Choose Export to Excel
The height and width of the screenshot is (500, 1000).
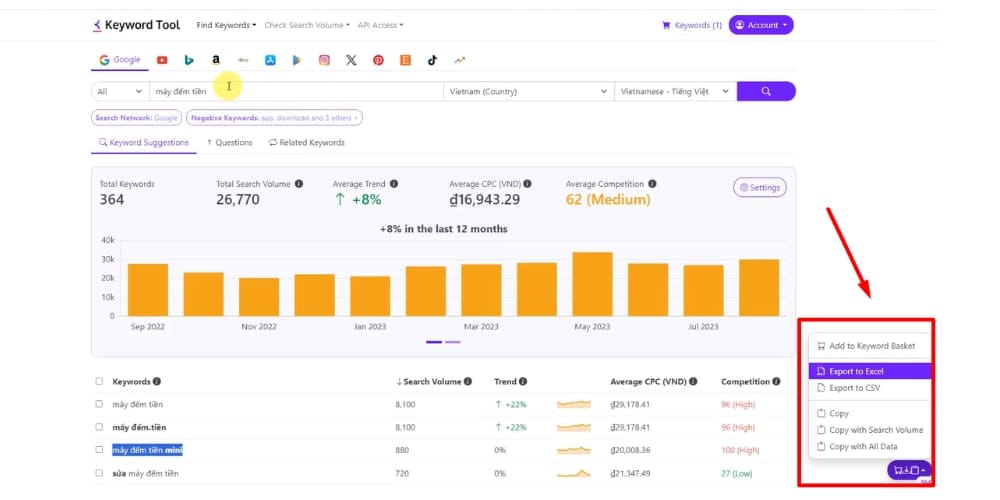click(870, 371)
